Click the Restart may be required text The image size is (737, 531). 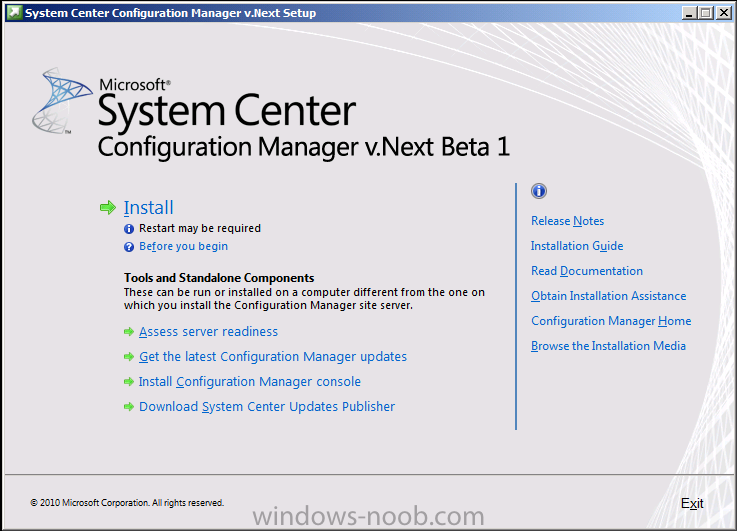tap(200, 228)
